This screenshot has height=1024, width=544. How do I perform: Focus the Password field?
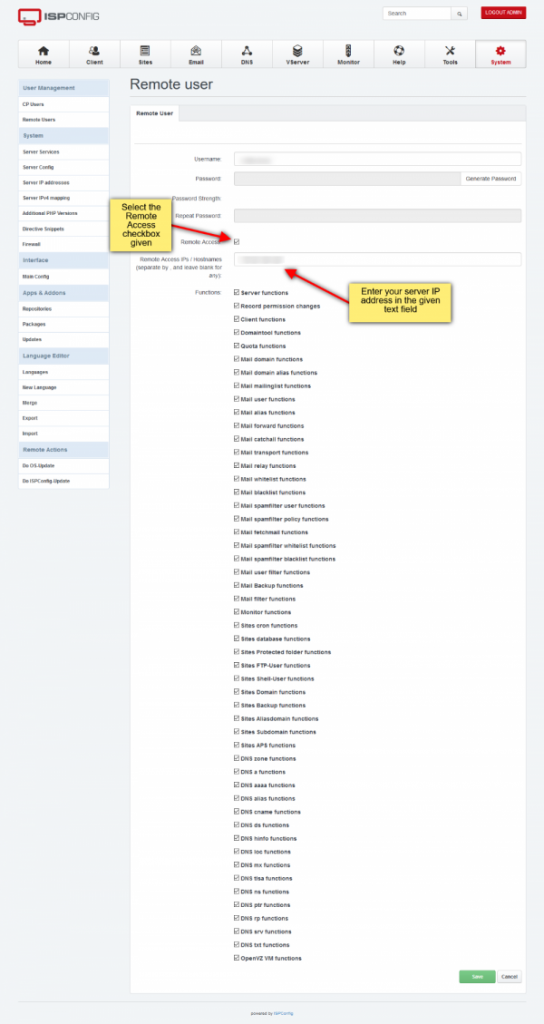[347, 178]
